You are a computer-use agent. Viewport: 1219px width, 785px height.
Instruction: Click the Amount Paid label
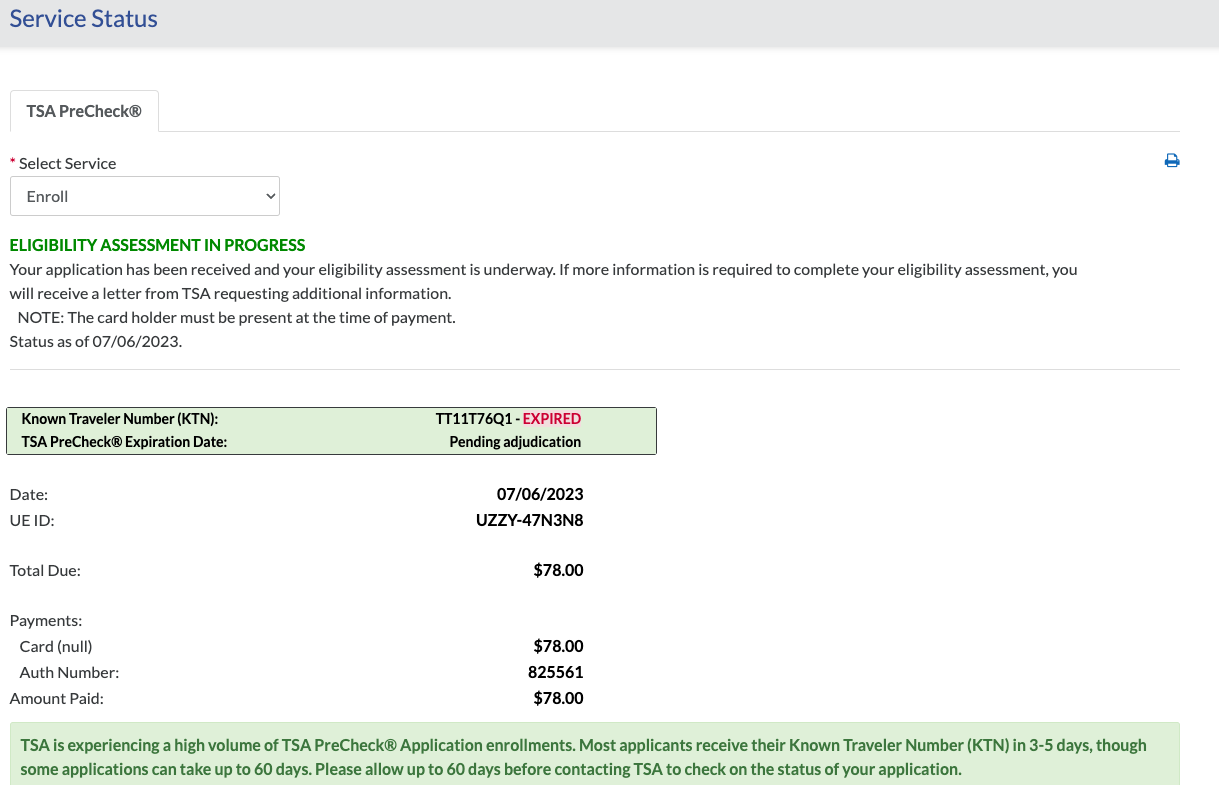click(57, 699)
